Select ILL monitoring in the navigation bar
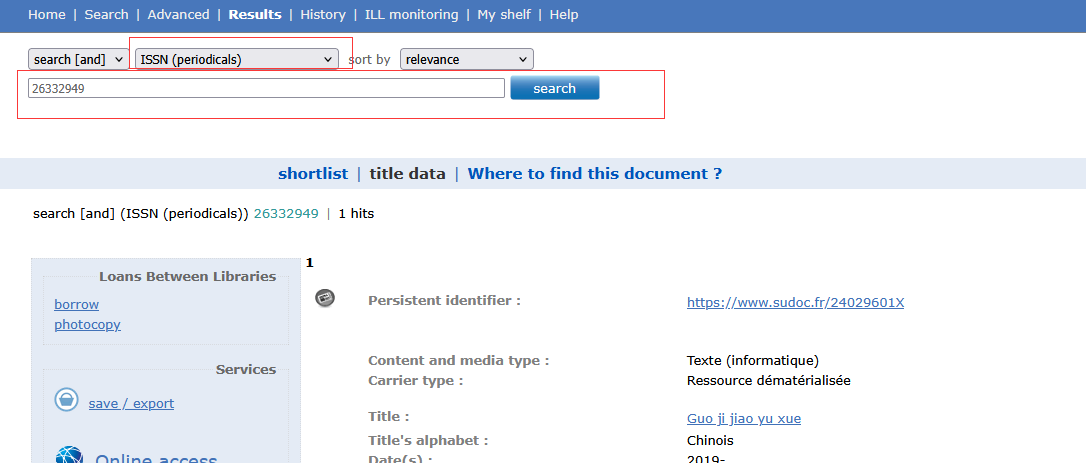The height and width of the screenshot is (463, 1086). click(411, 15)
